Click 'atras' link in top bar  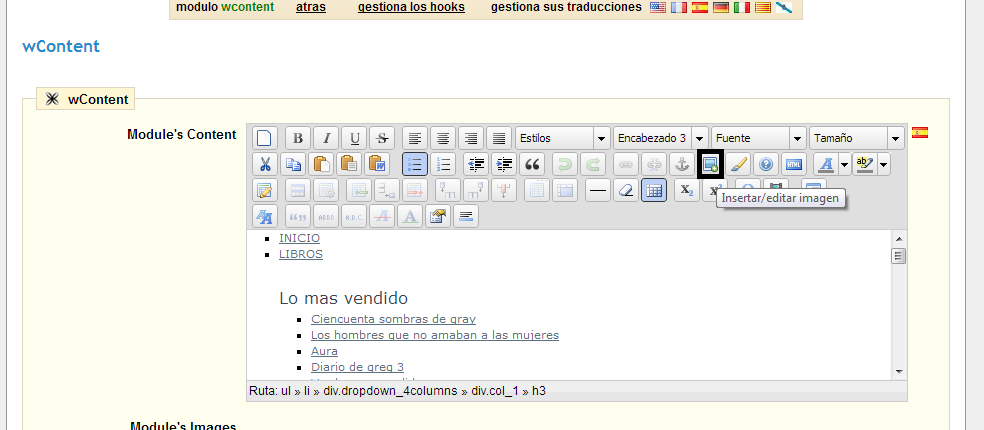pyautogui.click(x=311, y=8)
